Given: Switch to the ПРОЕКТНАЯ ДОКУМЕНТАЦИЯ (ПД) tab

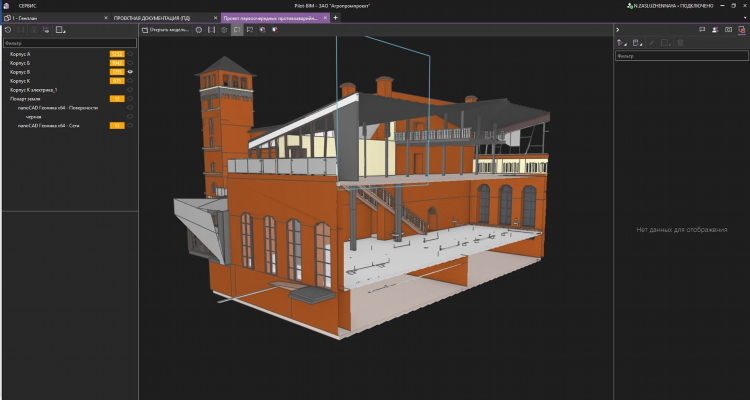Looking at the screenshot, I should (x=165, y=18).
